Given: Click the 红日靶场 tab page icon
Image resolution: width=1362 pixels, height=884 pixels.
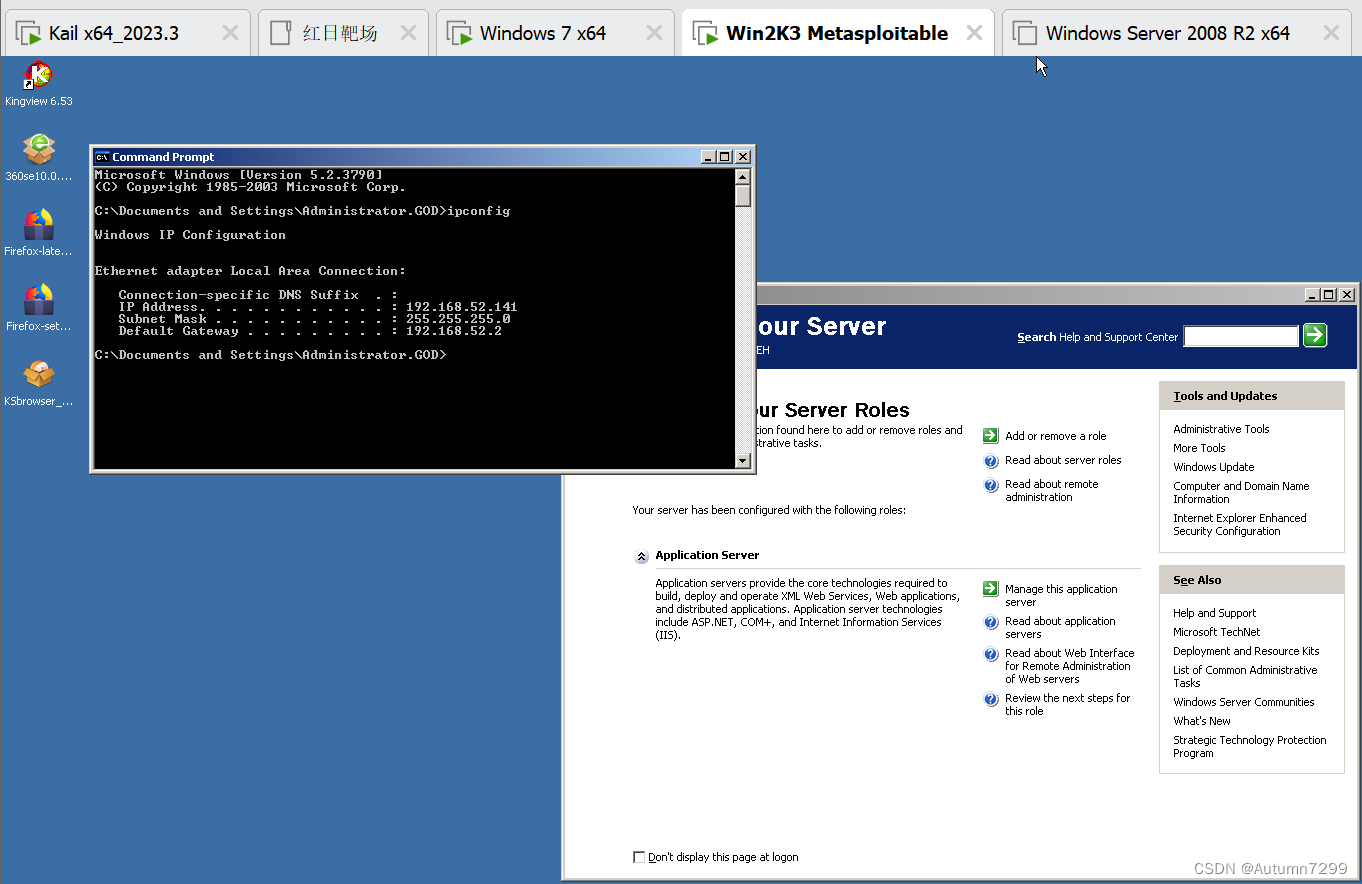Looking at the screenshot, I should pyautogui.click(x=282, y=33).
